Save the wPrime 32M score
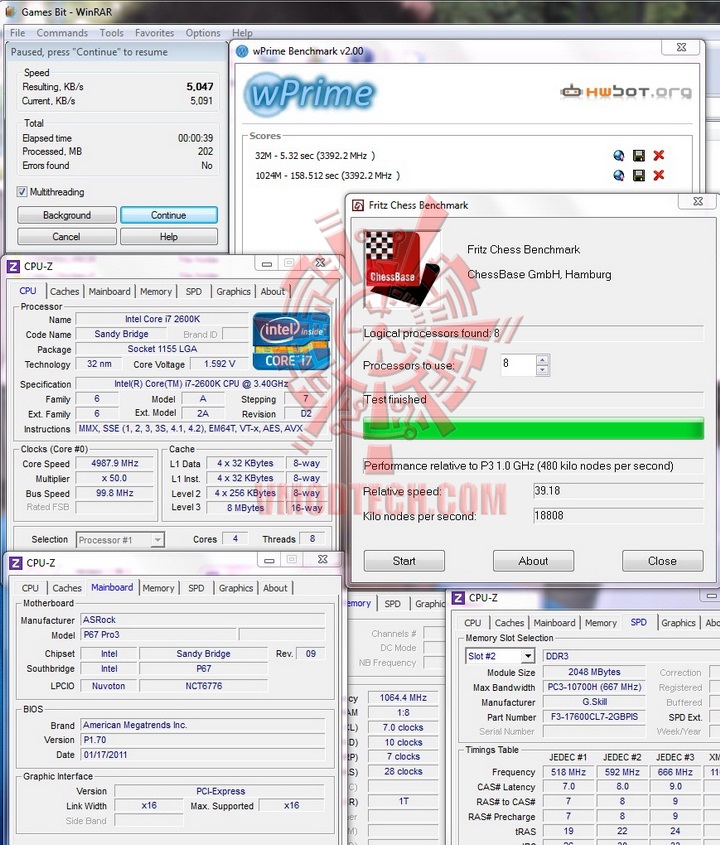 (x=639, y=156)
